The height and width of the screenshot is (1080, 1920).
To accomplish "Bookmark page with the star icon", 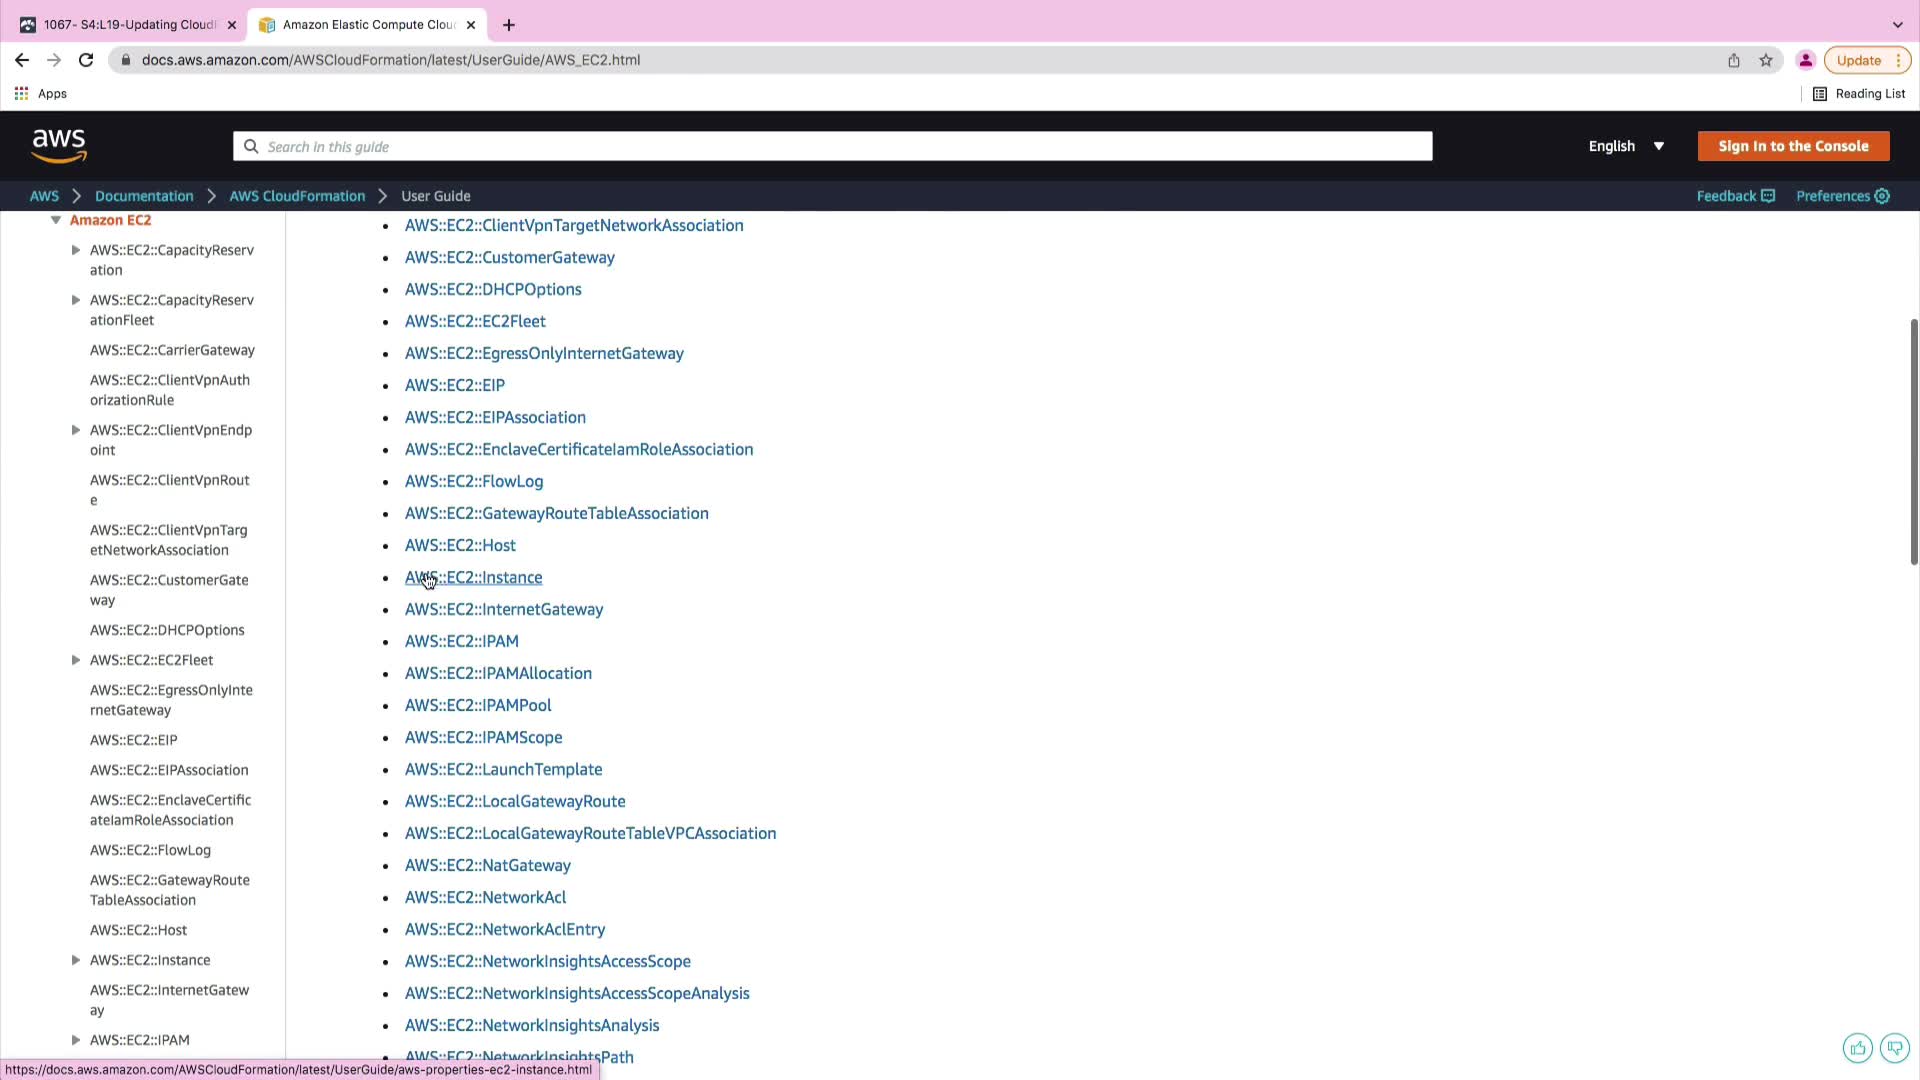I will point(1766,60).
